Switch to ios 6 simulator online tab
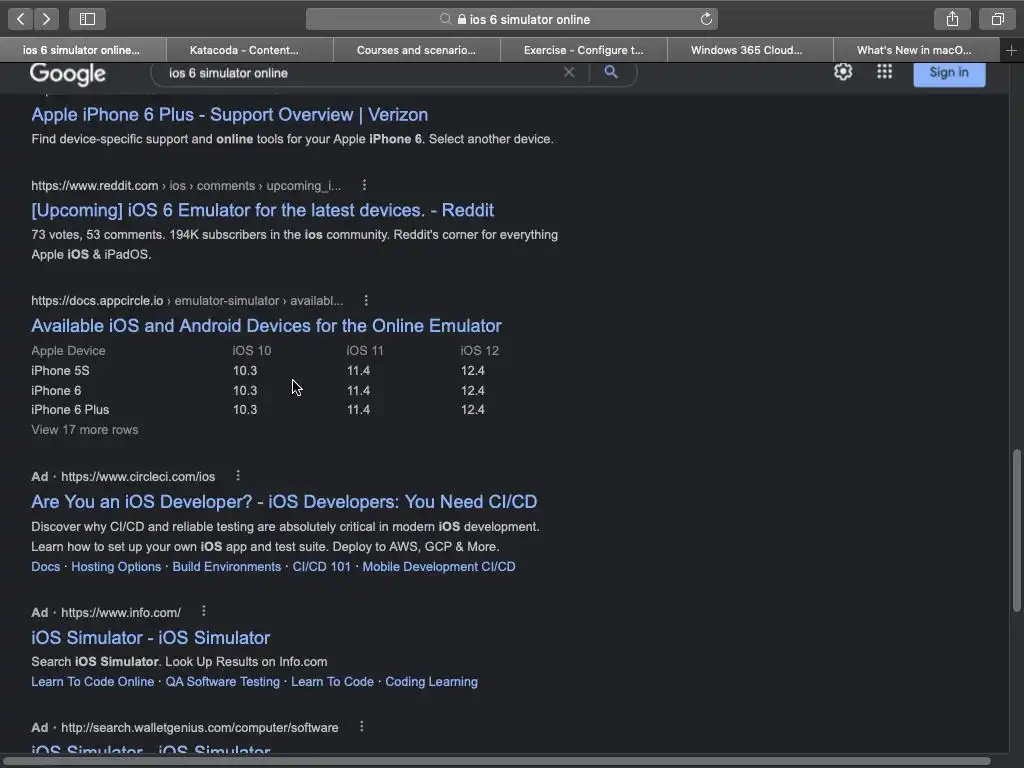 point(82,50)
